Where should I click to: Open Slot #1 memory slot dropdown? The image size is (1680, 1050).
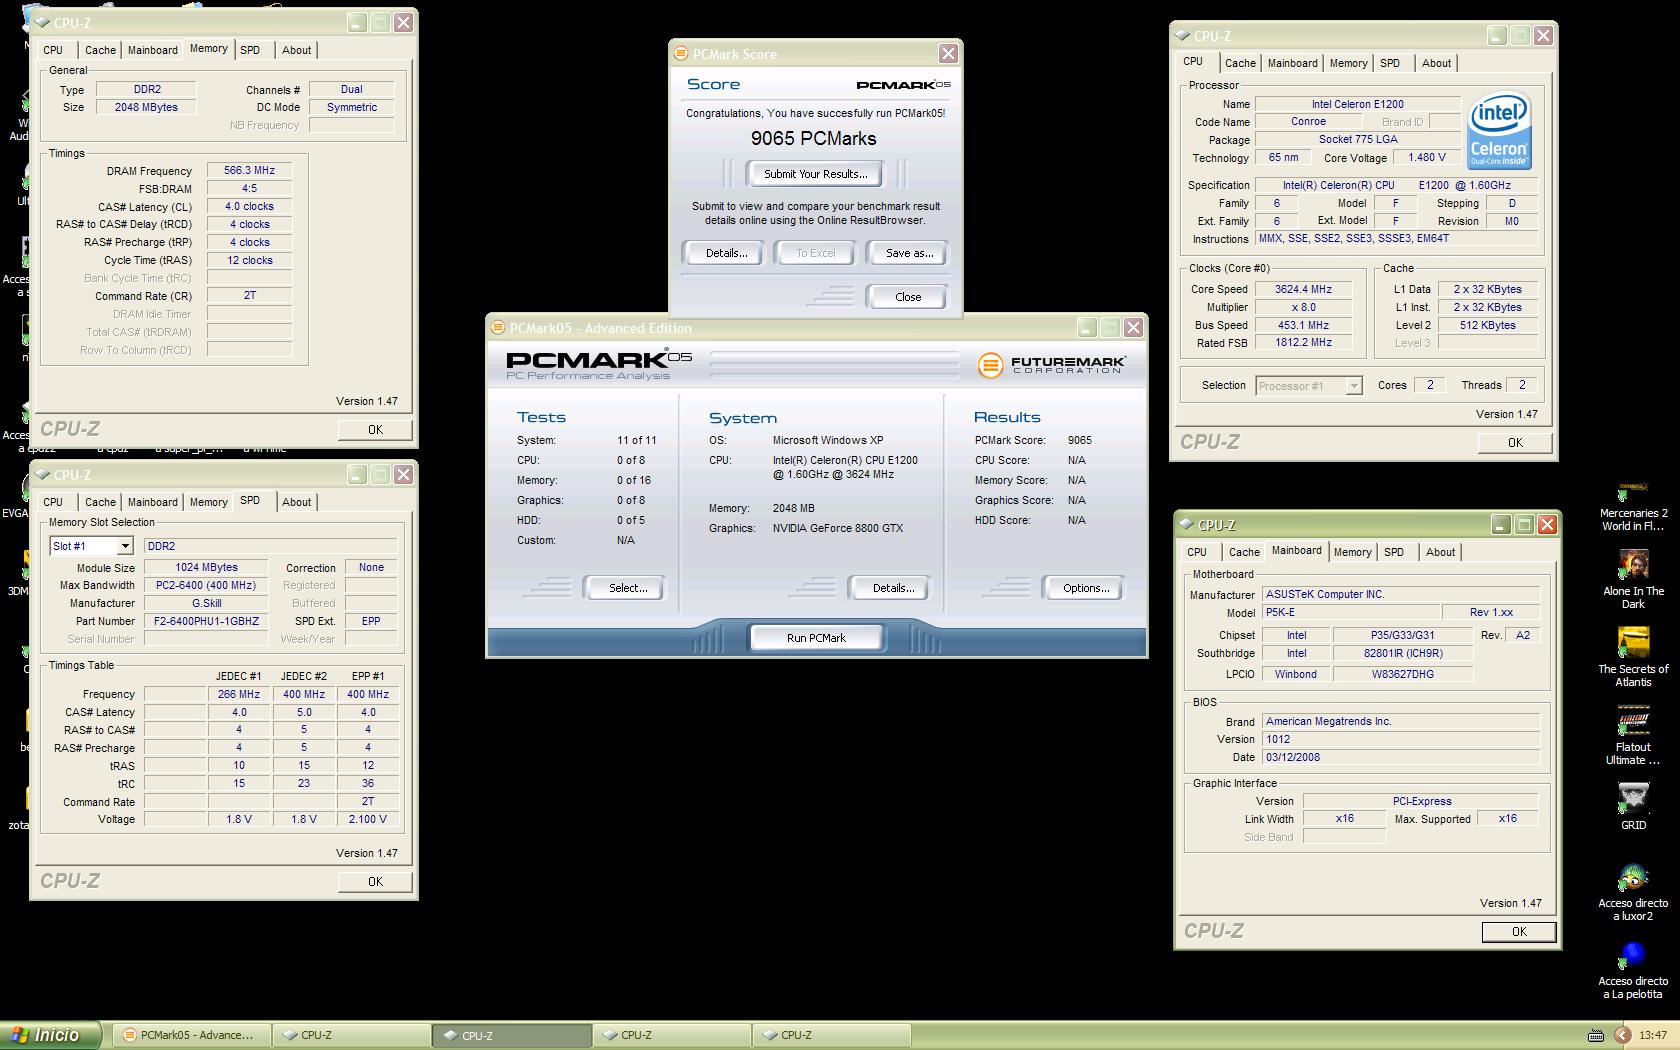tap(125, 546)
